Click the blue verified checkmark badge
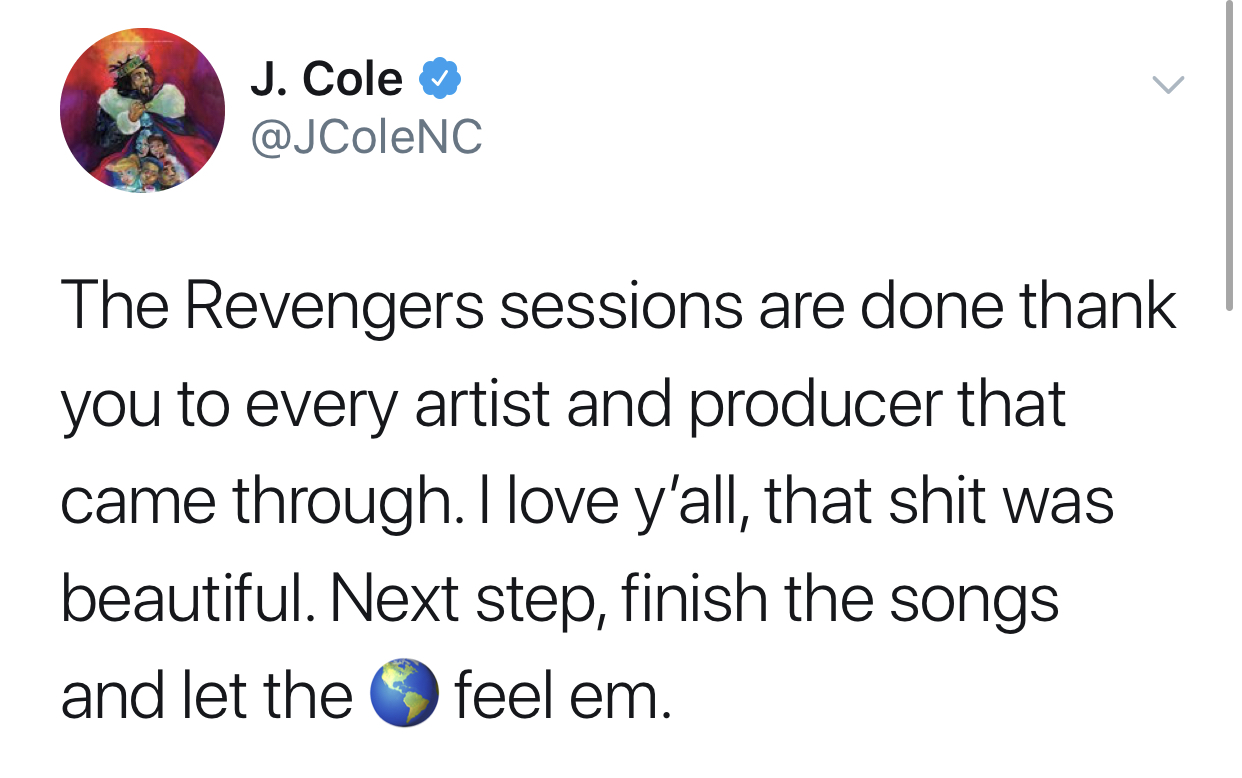 (x=439, y=79)
